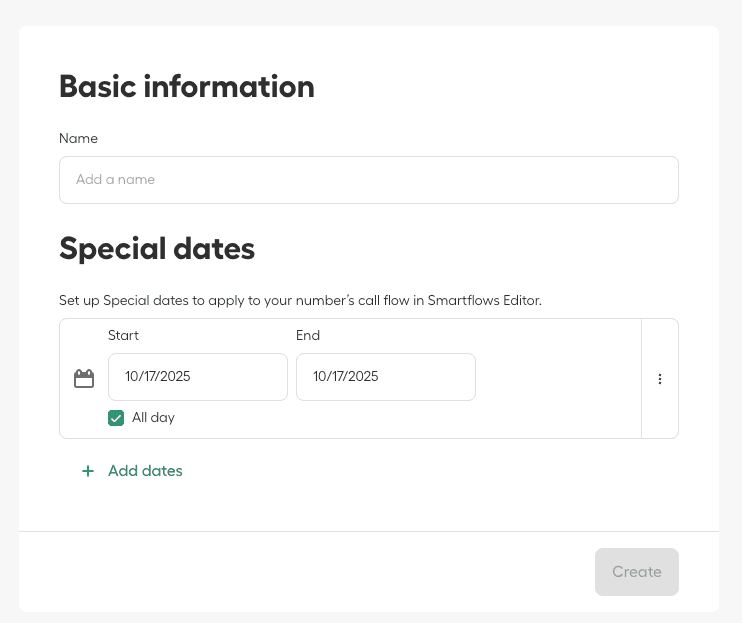
Task: Click the Special dates heading
Action: pos(157,248)
